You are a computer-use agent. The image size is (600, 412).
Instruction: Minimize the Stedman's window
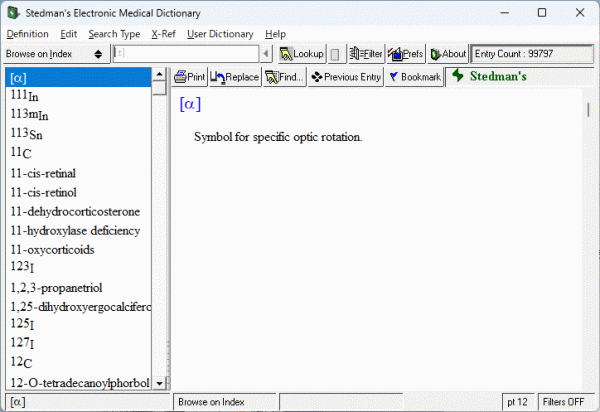tap(505, 13)
